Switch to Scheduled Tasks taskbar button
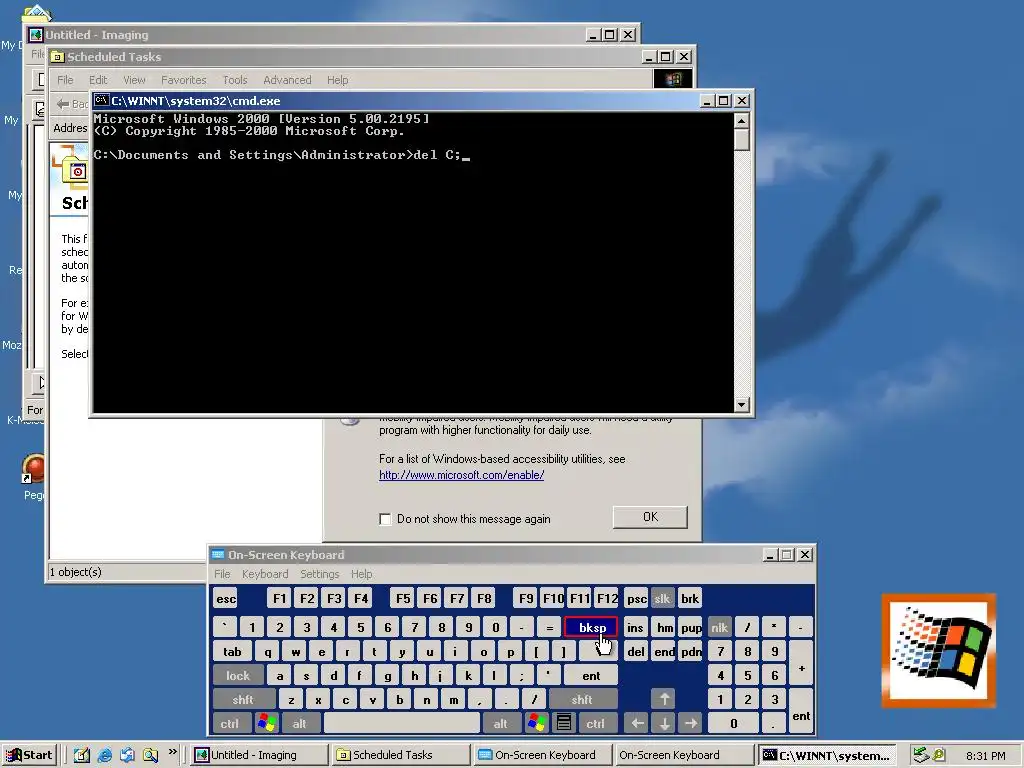1024x768 pixels. 400,755
